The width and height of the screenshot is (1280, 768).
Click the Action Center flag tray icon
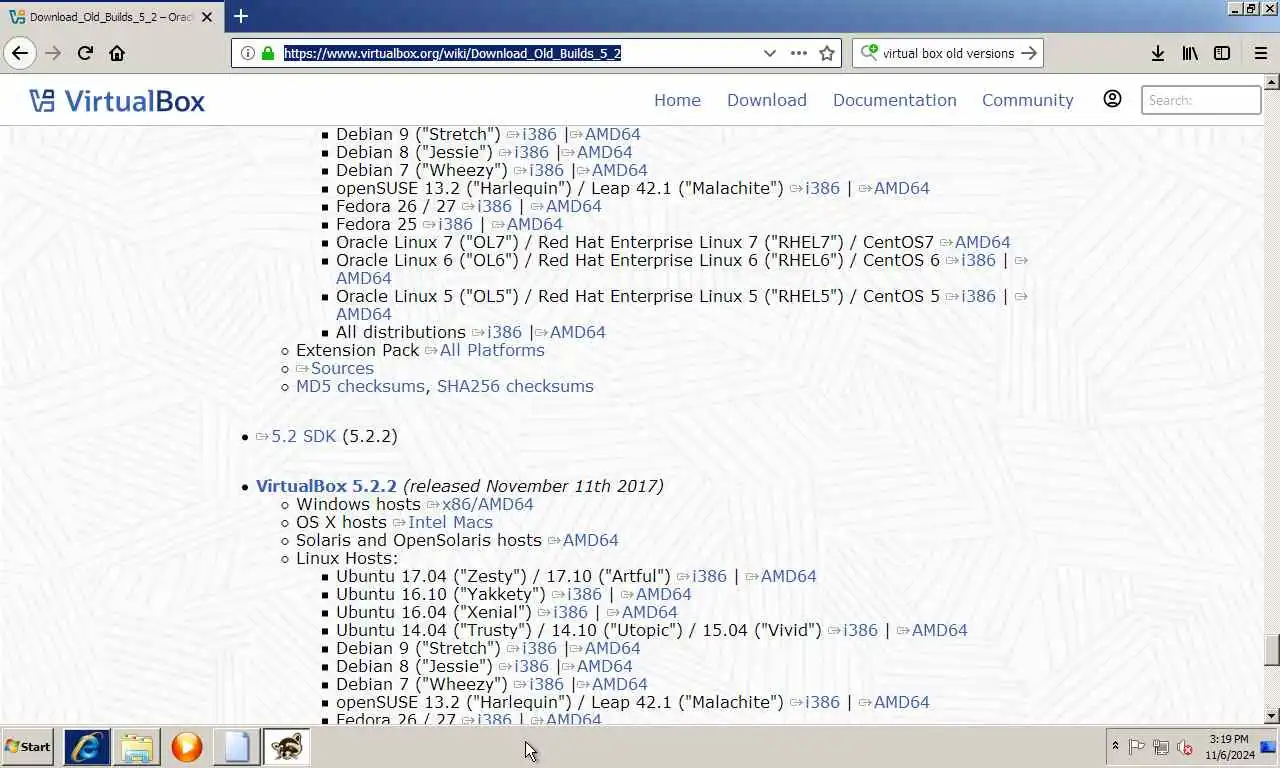pyautogui.click(x=1137, y=746)
